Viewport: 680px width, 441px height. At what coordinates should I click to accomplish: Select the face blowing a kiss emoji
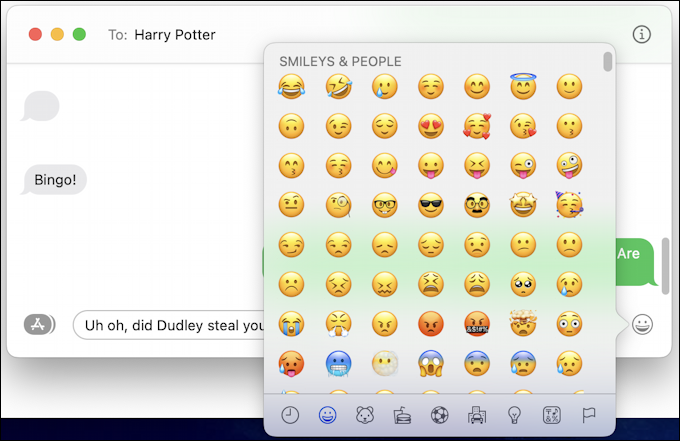coord(523,126)
